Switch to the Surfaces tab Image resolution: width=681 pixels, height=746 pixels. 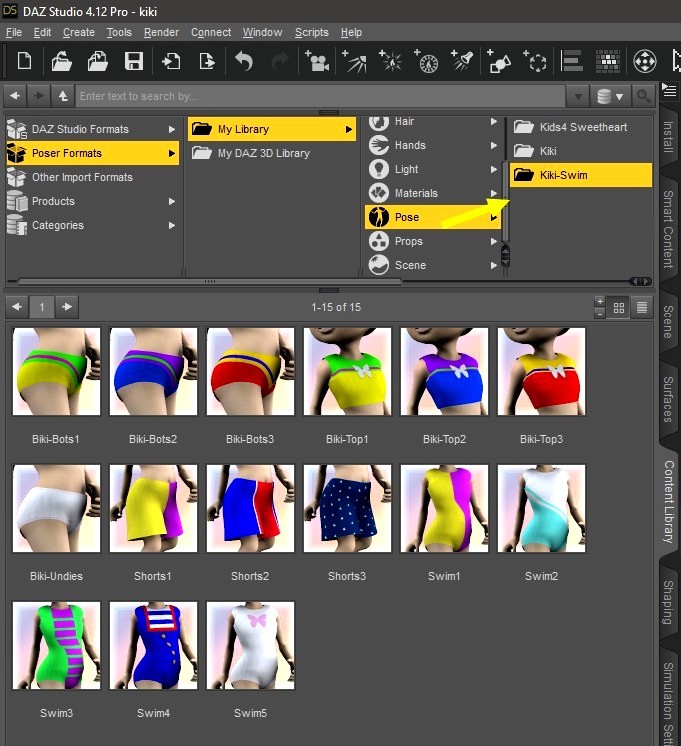[668, 399]
